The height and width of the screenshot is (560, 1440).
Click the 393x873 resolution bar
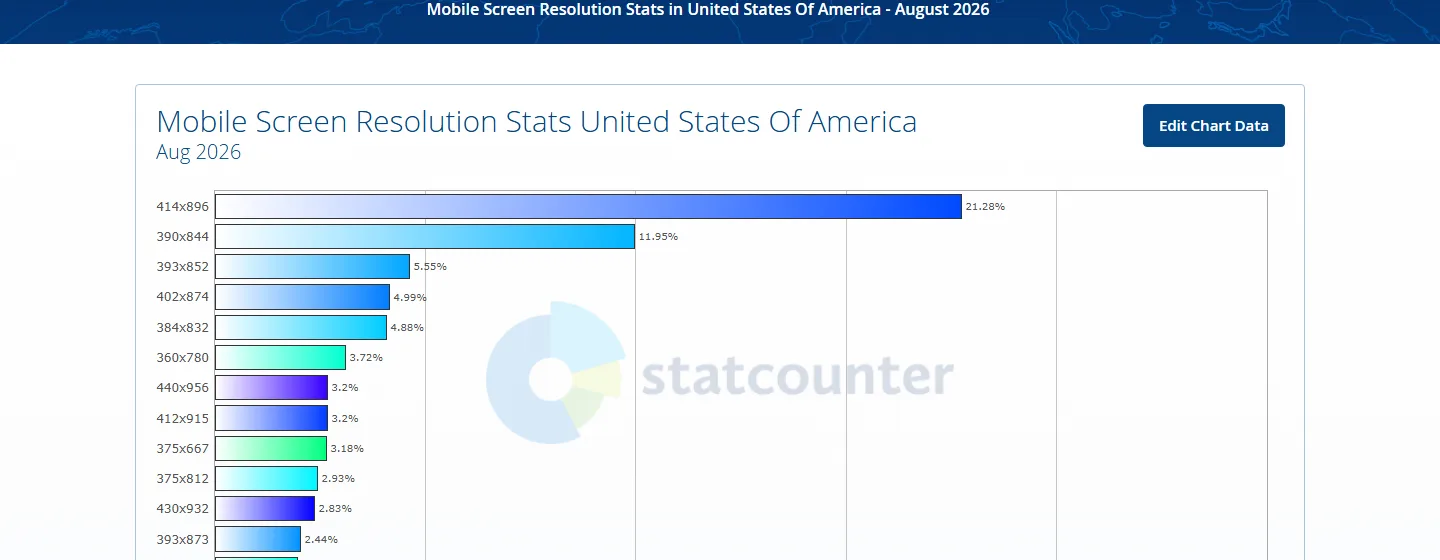coord(258,539)
